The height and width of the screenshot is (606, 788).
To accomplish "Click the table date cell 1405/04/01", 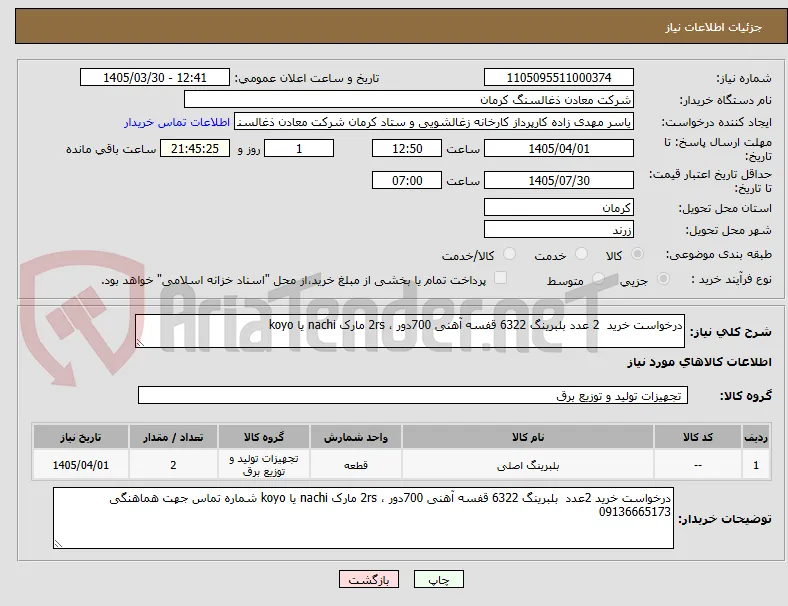I will (80, 465).
